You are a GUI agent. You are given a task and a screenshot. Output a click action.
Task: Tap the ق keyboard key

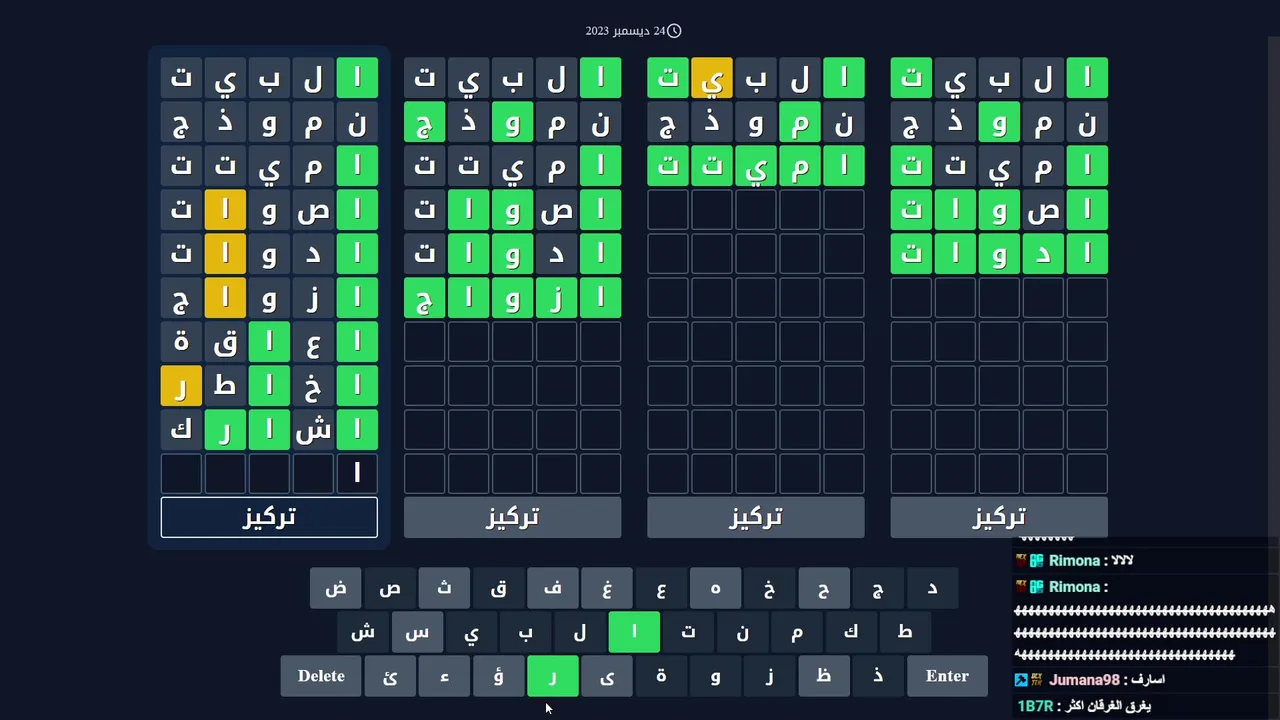[498, 588]
